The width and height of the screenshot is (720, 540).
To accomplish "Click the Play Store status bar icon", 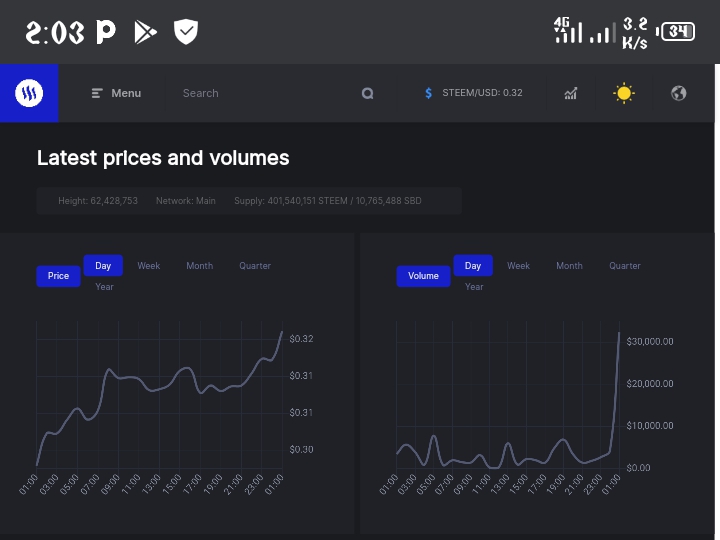I will [145, 32].
